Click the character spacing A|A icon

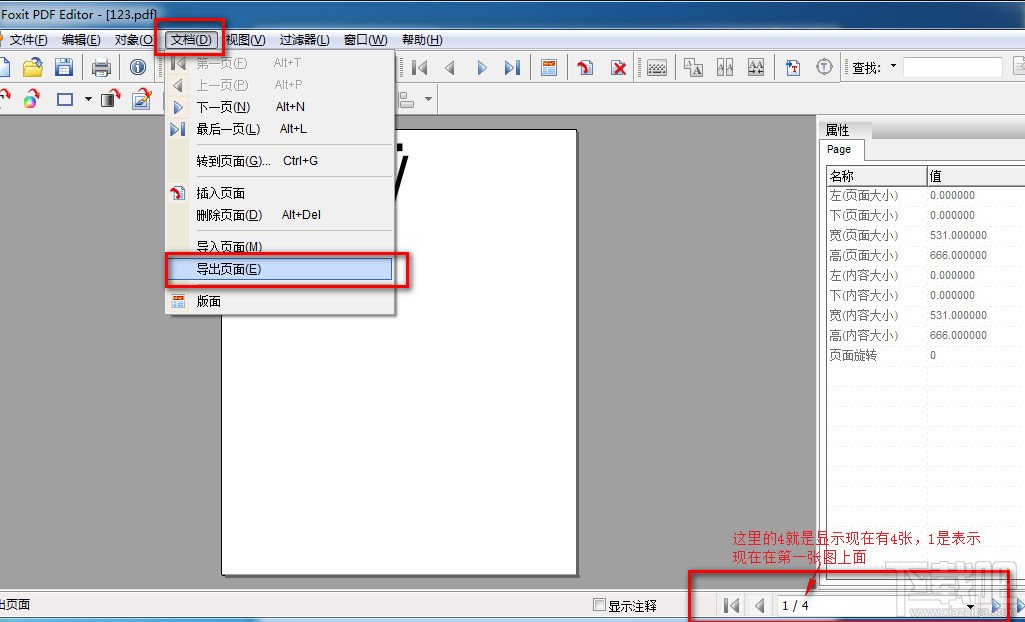[725, 67]
